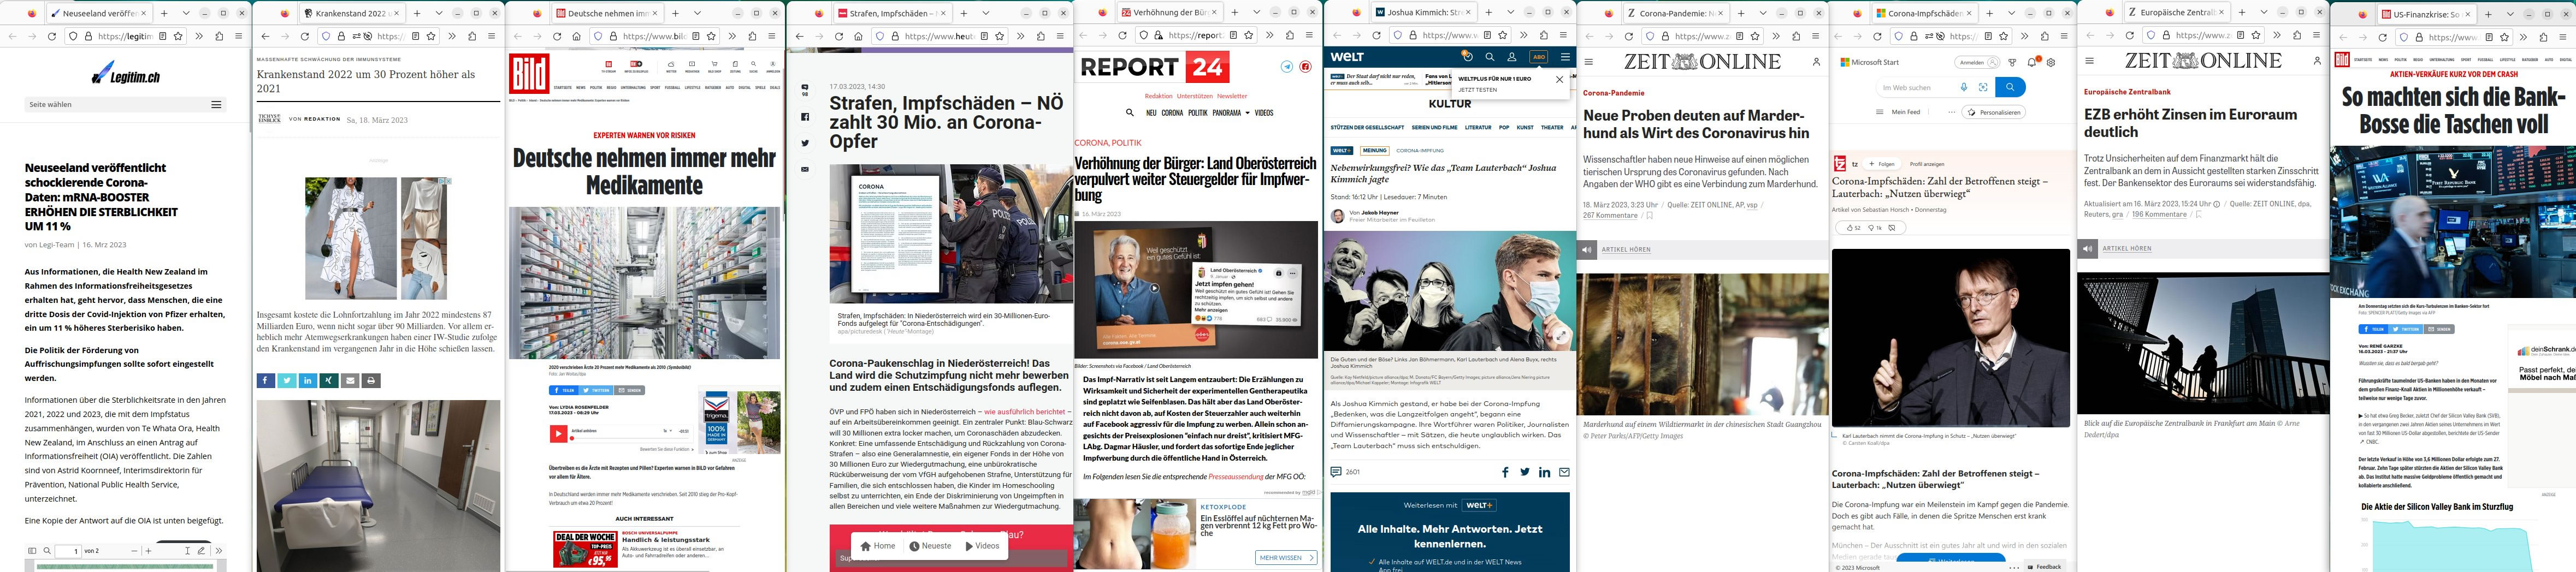Click PDF viewer sidebar toggle in Legitim.ch page
Image resolution: width=2576 pixels, height=572 pixels.
pos(32,551)
